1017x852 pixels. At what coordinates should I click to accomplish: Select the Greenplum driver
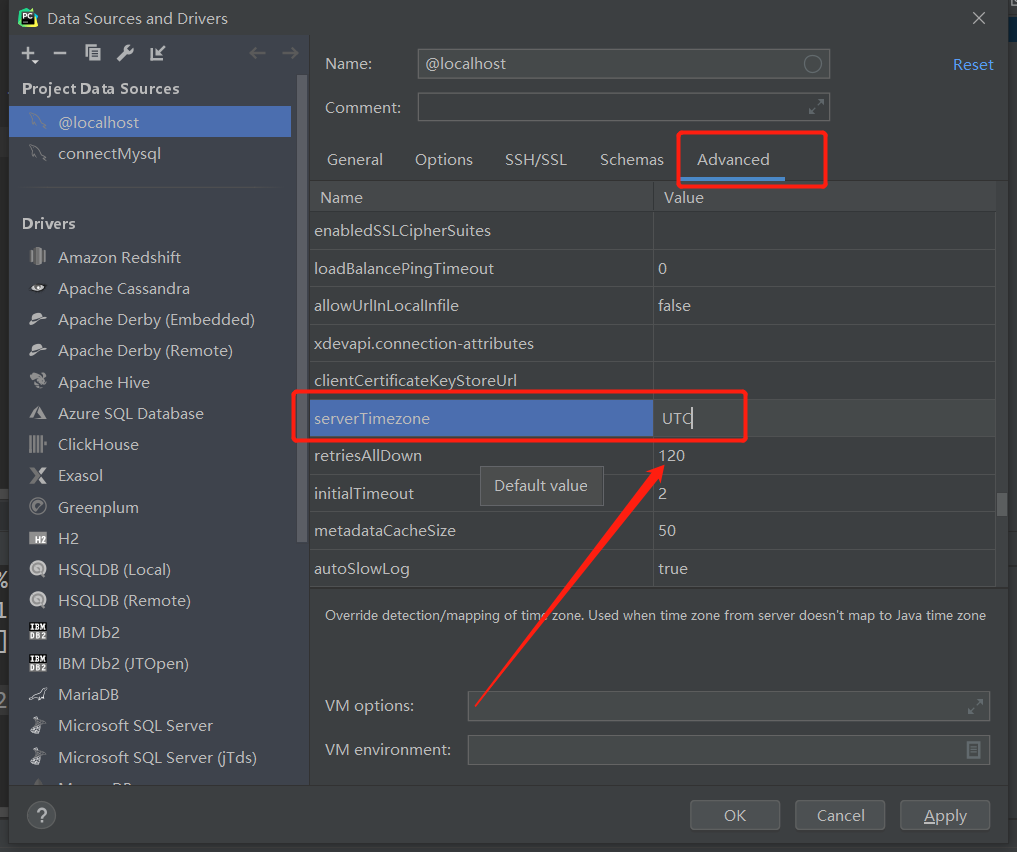click(x=99, y=508)
